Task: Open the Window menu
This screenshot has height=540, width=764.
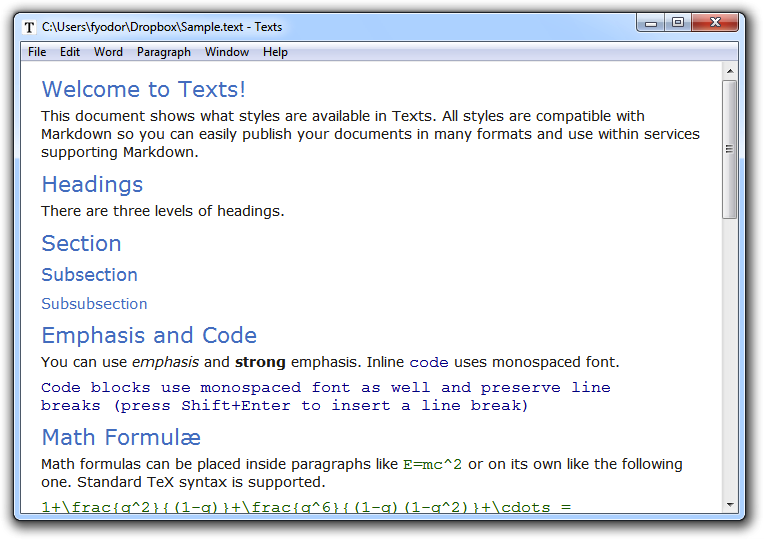Action: click(x=227, y=52)
